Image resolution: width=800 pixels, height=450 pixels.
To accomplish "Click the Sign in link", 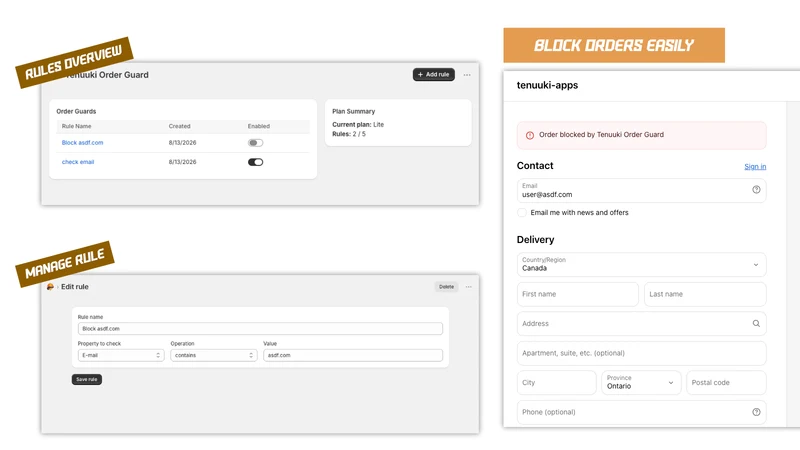I will 755,166.
